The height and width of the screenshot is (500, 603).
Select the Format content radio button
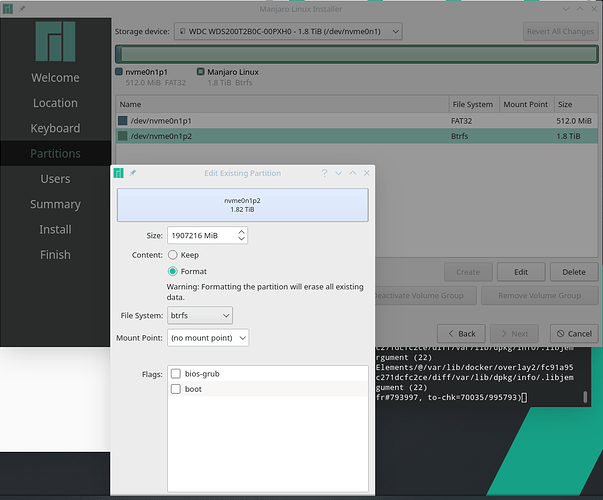point(173,272)
